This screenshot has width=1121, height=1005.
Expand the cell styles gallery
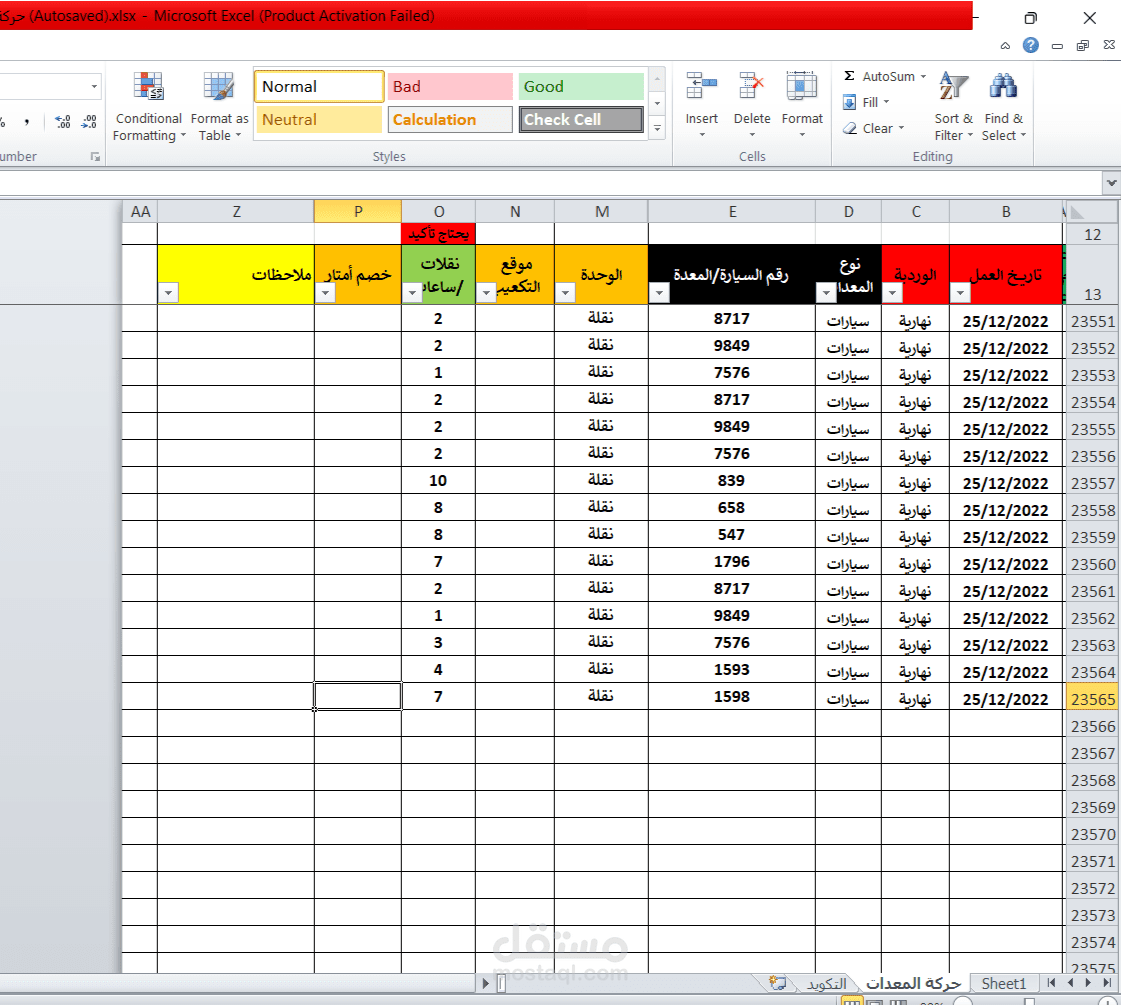tap(657, 129)
